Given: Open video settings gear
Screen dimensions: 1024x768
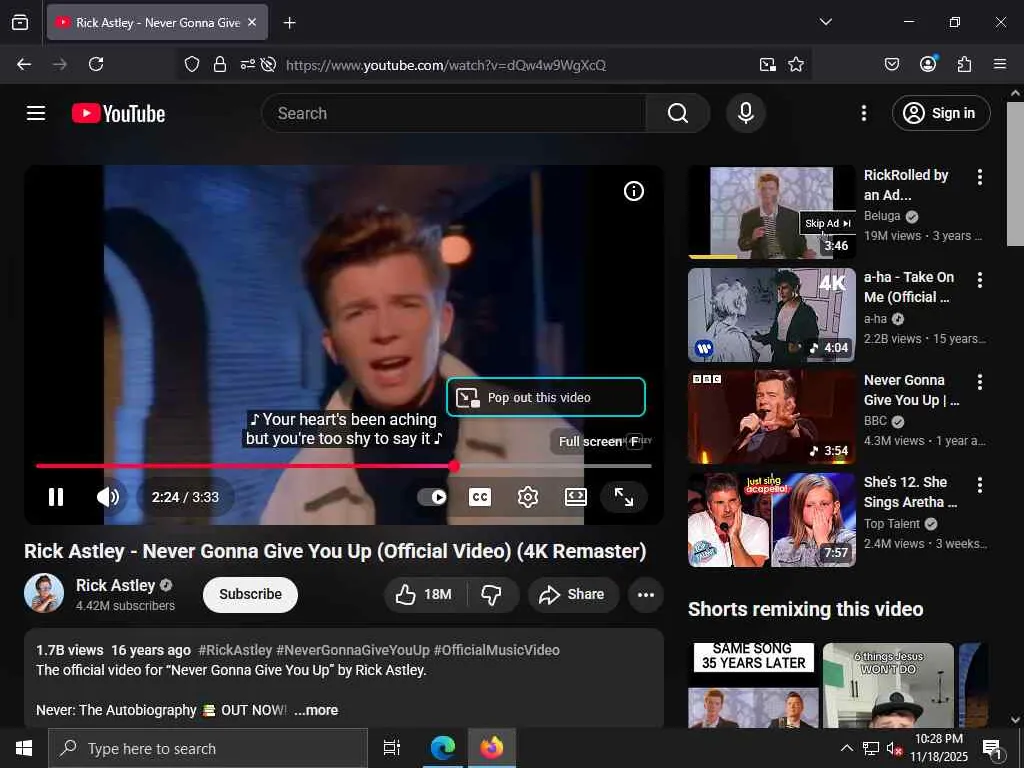Looking at the screenshot, I should point(528,497).
